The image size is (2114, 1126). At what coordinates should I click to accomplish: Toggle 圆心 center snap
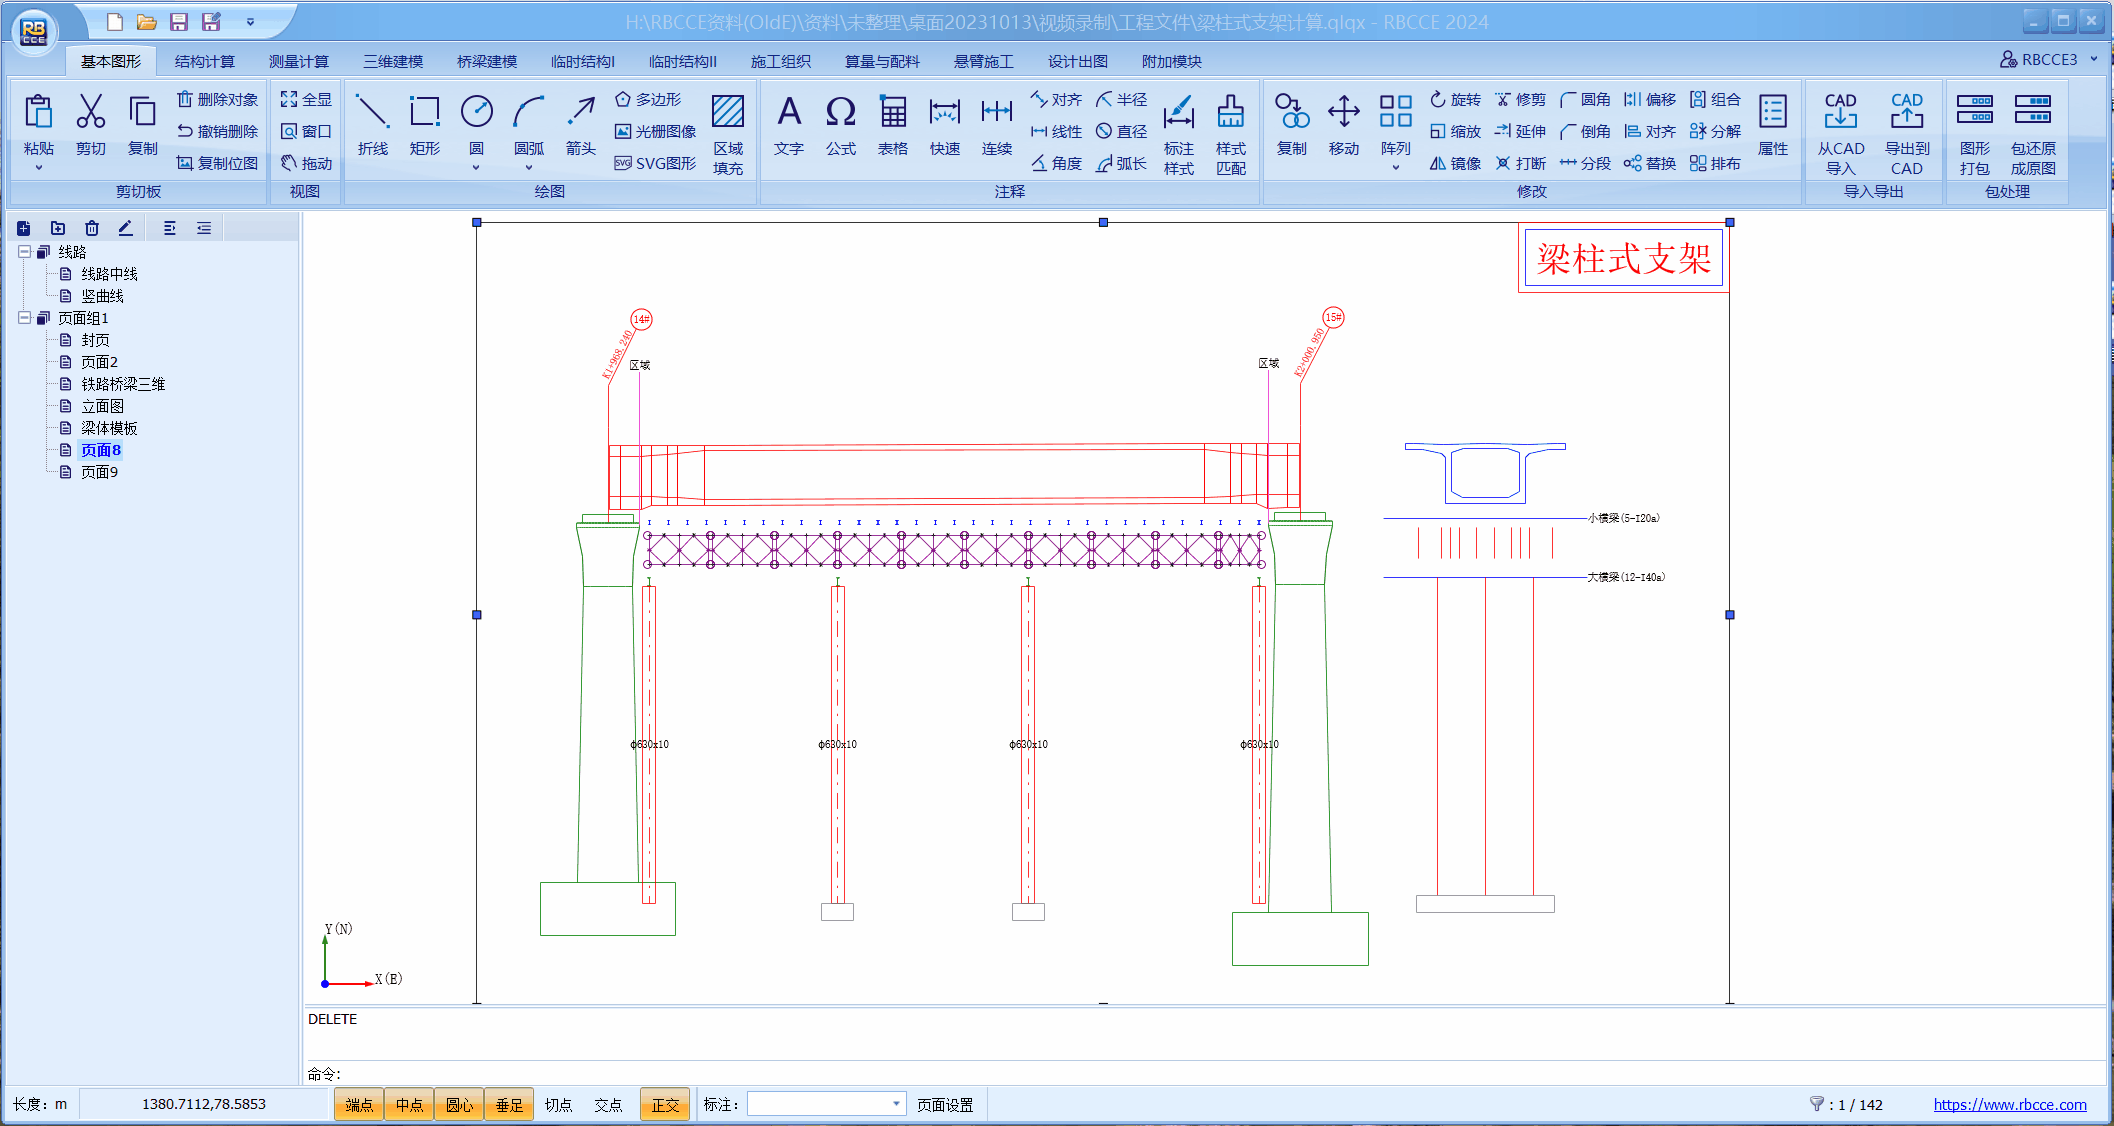(459, 1105)
